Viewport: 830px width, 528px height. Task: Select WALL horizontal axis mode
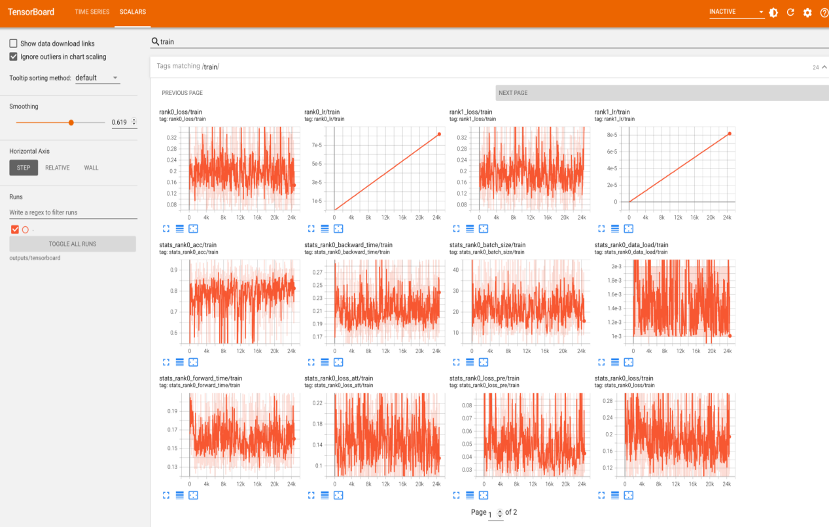tap(91, 168)
